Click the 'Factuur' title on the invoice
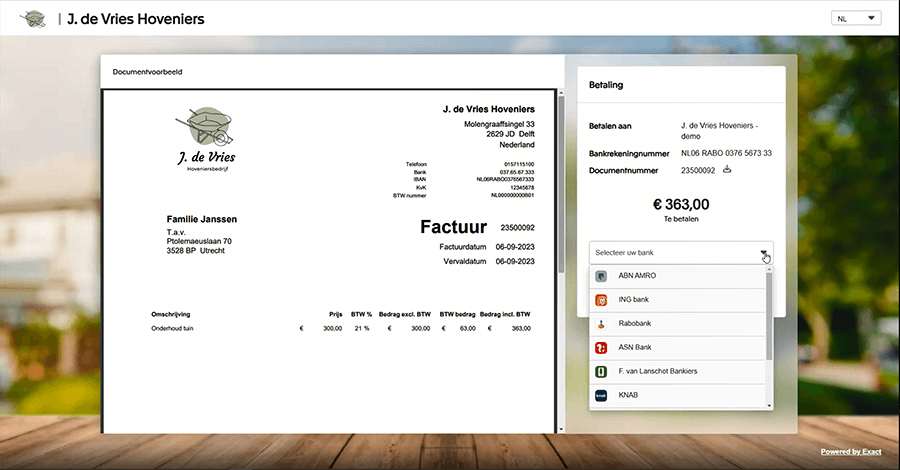The image size is (900, 470). 453,227
